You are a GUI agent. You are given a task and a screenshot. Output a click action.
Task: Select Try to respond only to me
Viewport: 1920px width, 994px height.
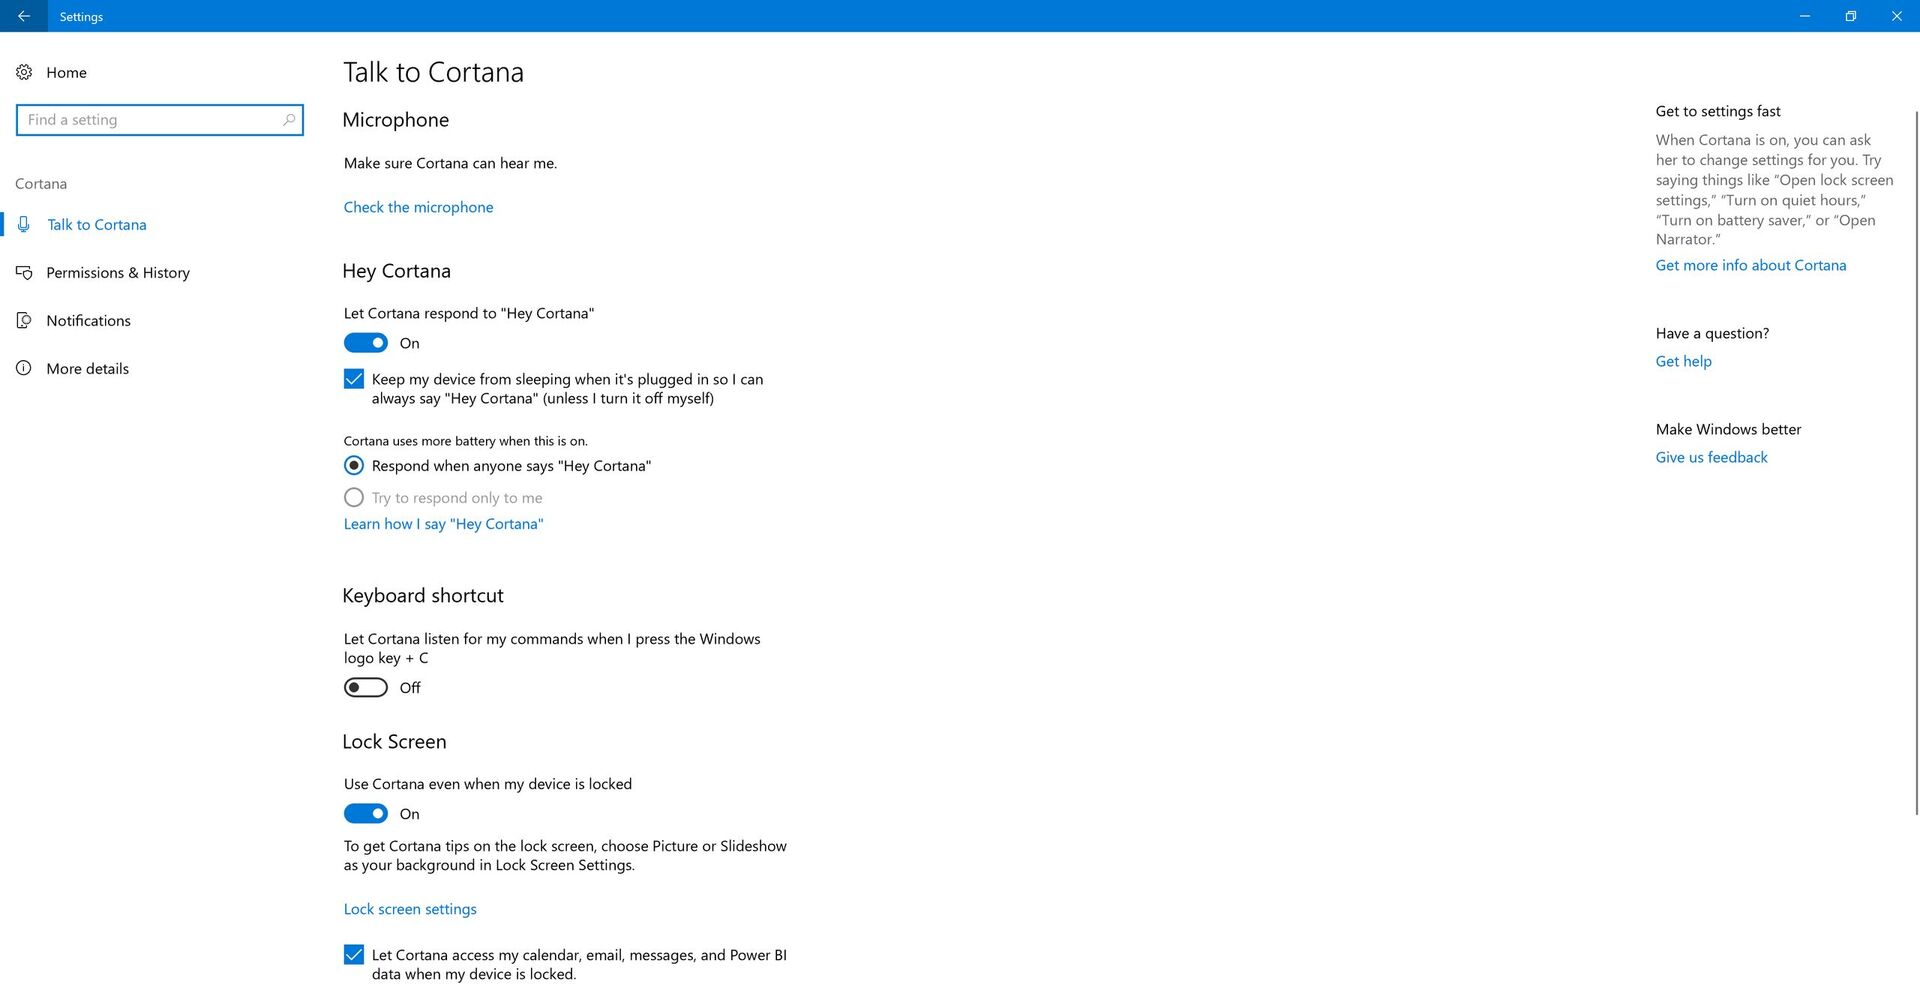click(x=353, y=497)
